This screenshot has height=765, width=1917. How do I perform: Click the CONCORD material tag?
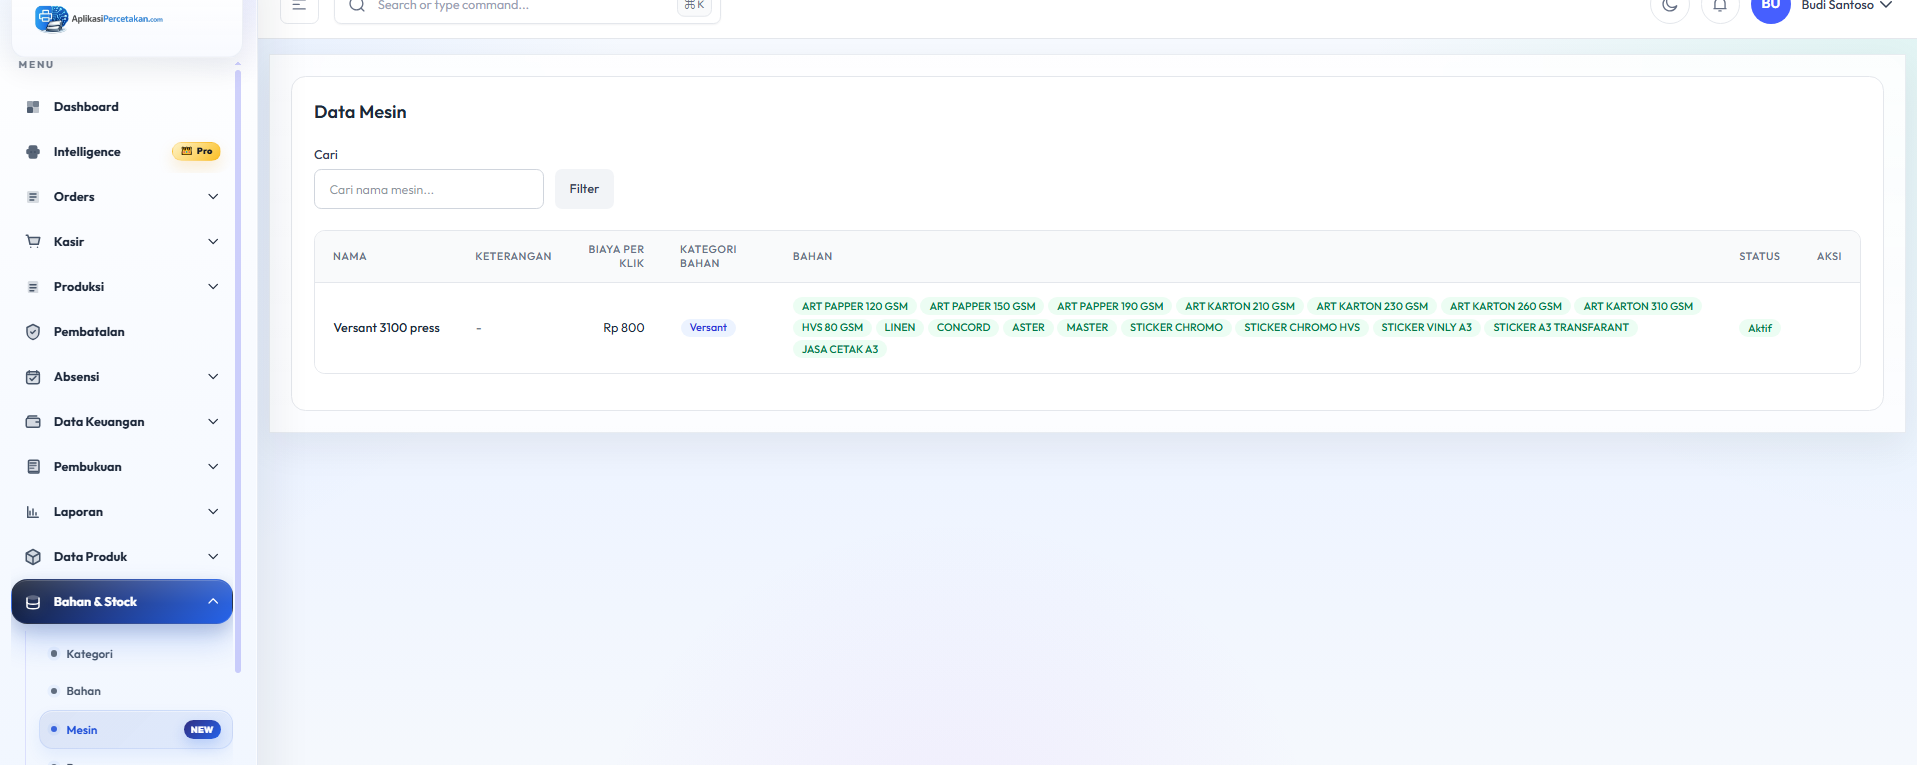pos(964,328)
